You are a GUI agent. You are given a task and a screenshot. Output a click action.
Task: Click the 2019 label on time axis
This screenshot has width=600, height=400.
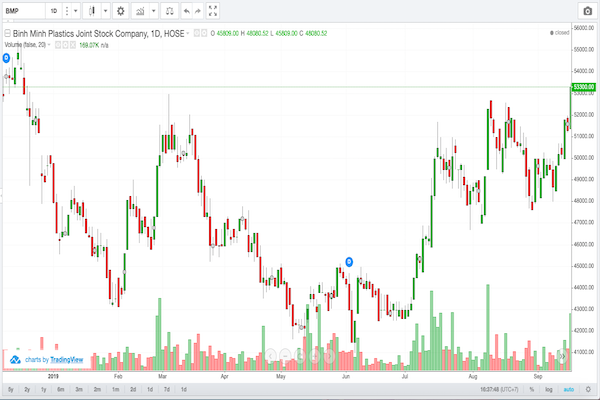pos(53,376)
